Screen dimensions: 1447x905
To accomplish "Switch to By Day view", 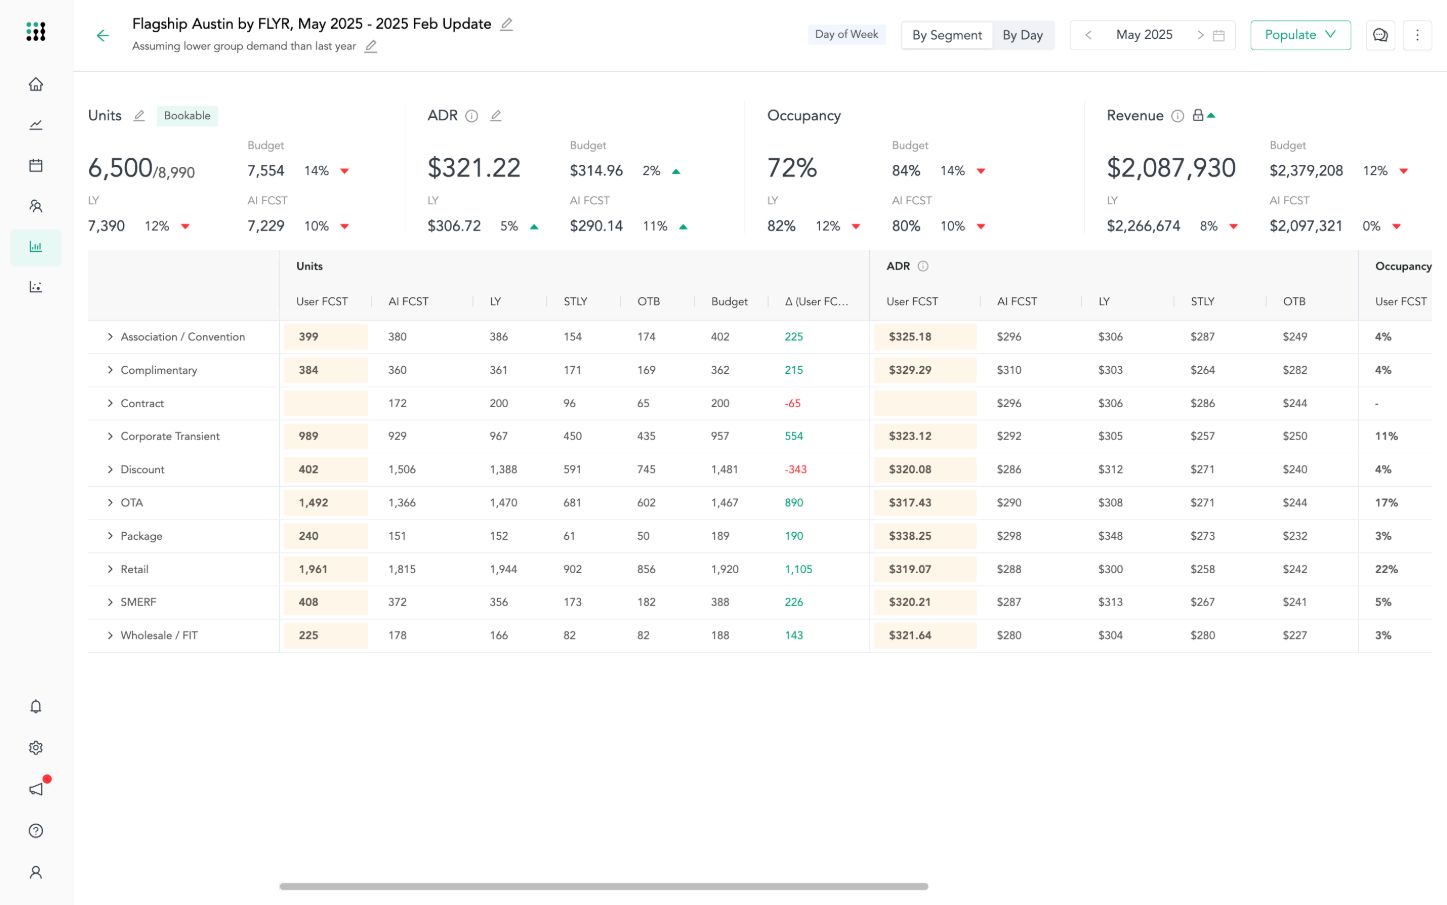I will point(1022,35).
